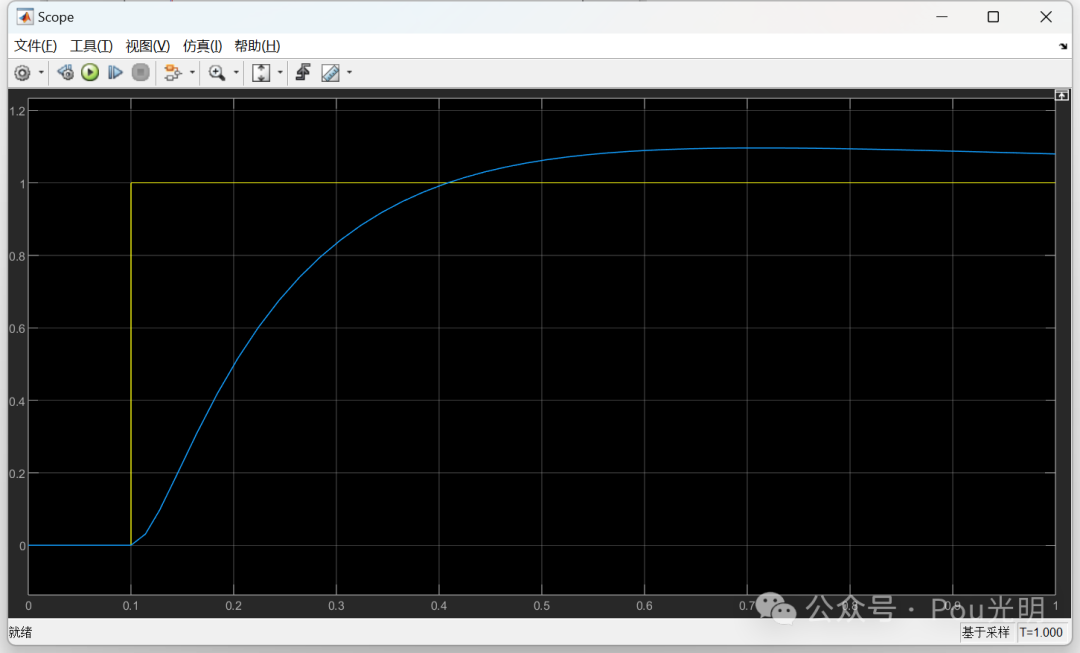Open the 帮助(H) menu
Image resolution: width=1080 pixels, height=653 pixels.
(x=257, y=46)
